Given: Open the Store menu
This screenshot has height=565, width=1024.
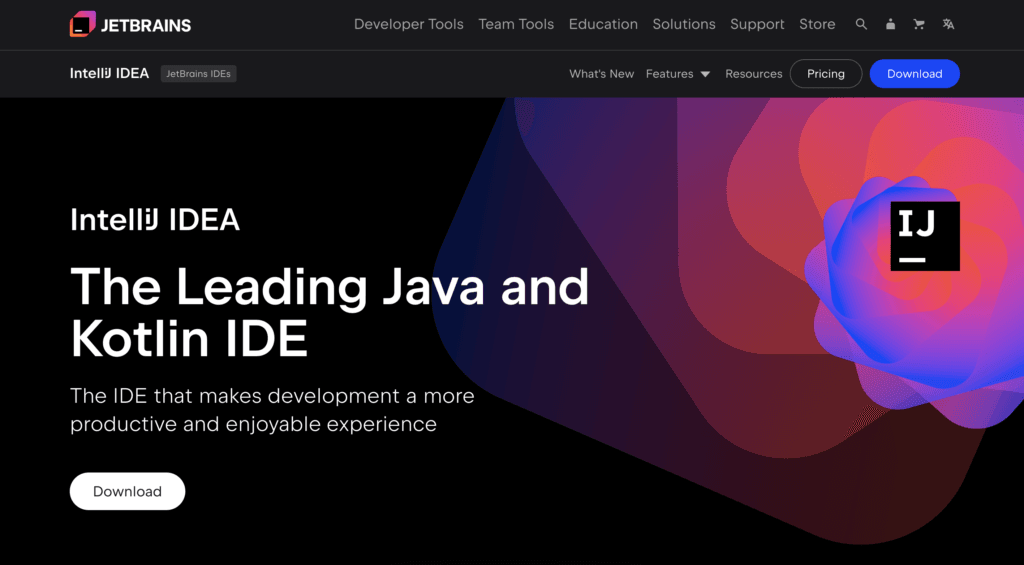Looking at the screenshot, I should [x=817, y=24].
